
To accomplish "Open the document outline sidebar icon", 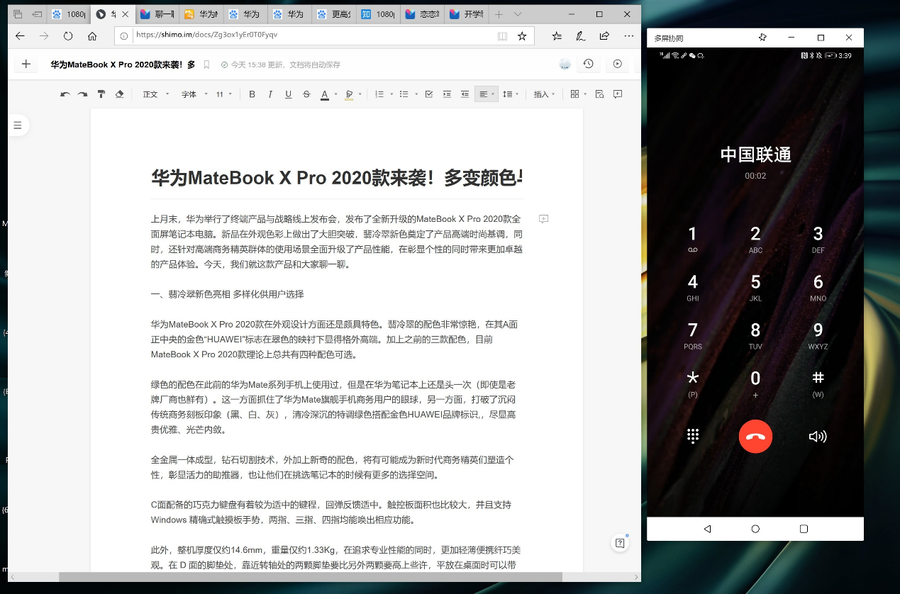I will click(17, 125).
